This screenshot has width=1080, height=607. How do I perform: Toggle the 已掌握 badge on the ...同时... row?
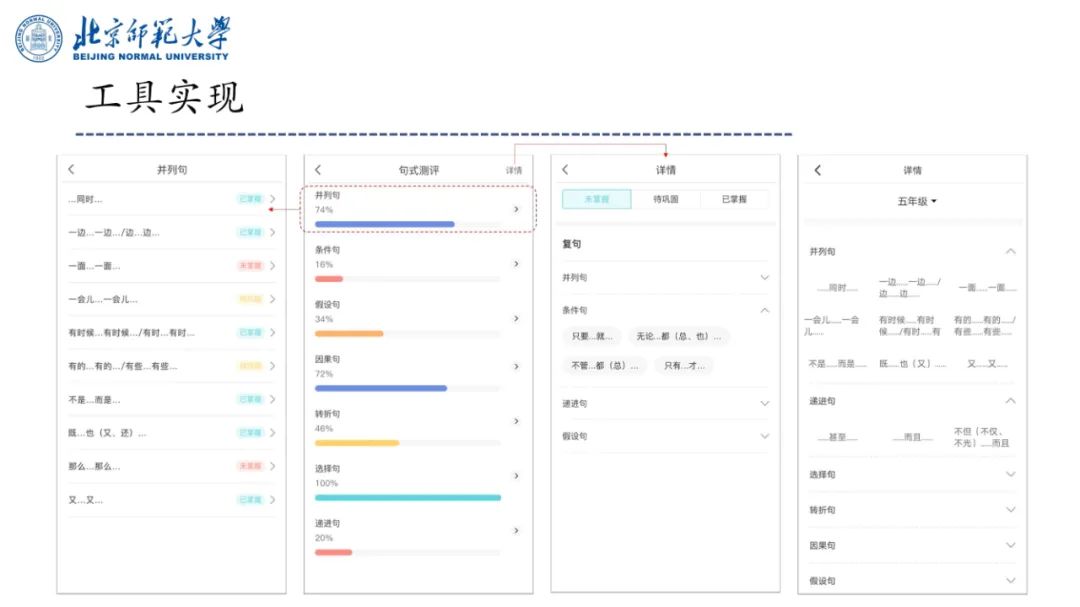click(x=252, y=198)
